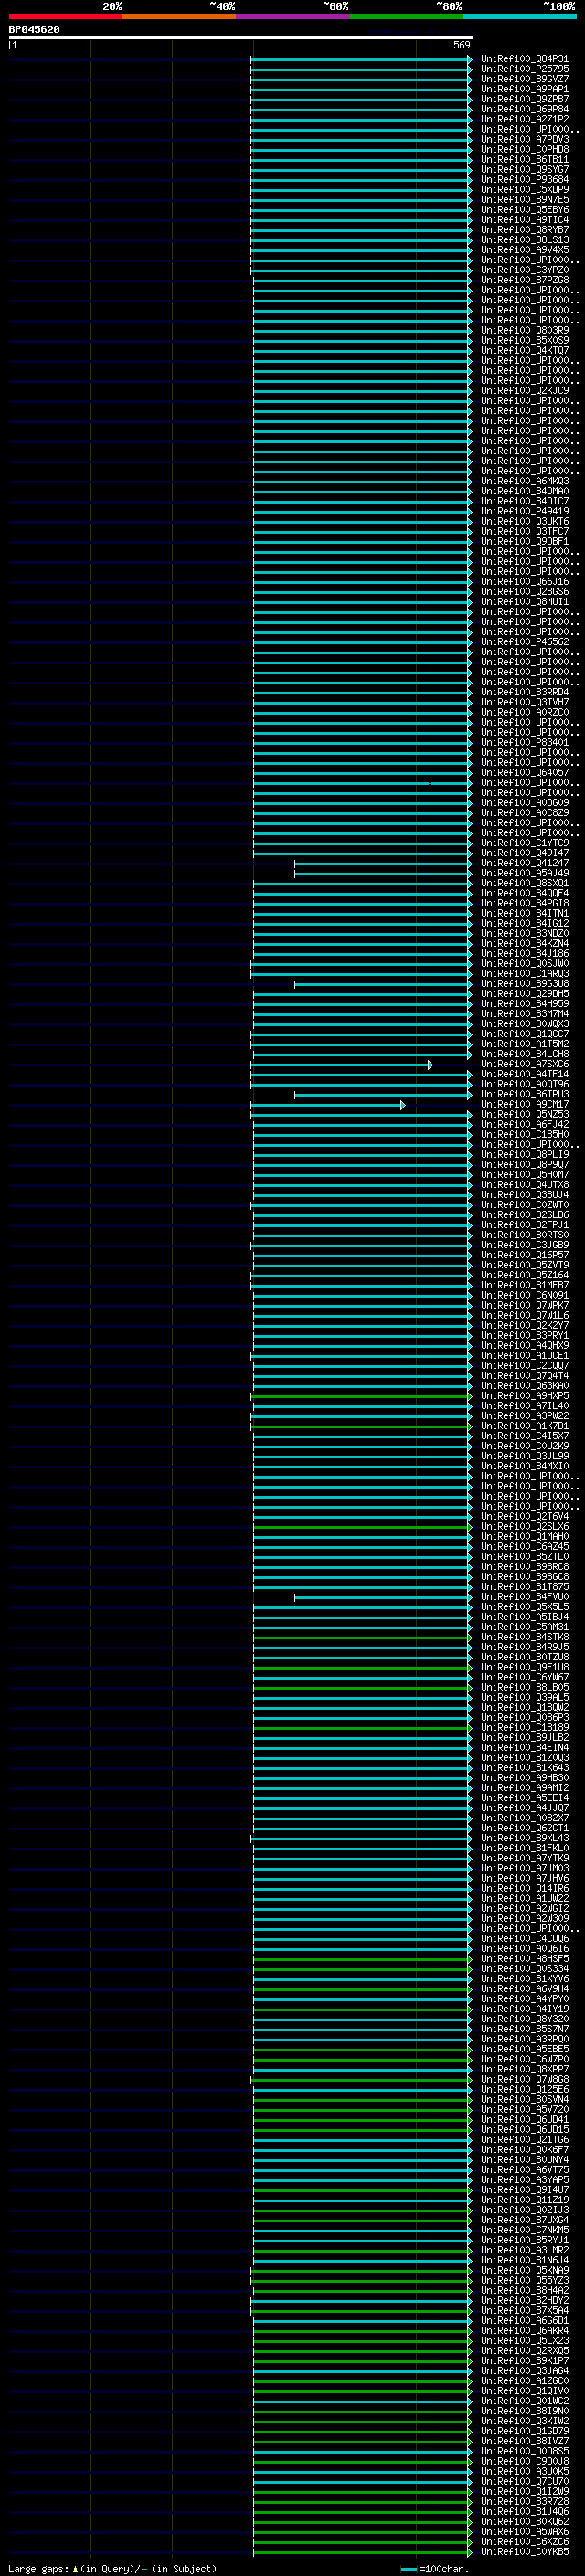Select hit UniRef100_Q8PLI9

[524, 1154]
